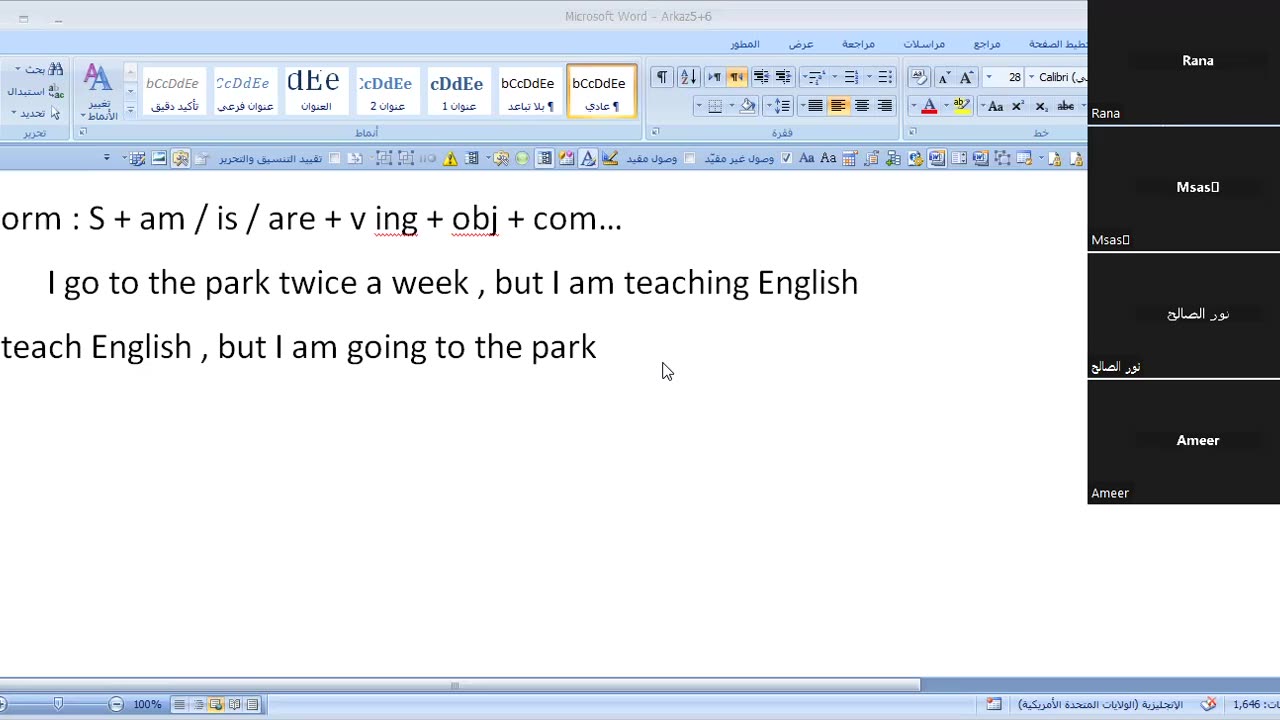Set right-to-left text direction

coord(737,77)
